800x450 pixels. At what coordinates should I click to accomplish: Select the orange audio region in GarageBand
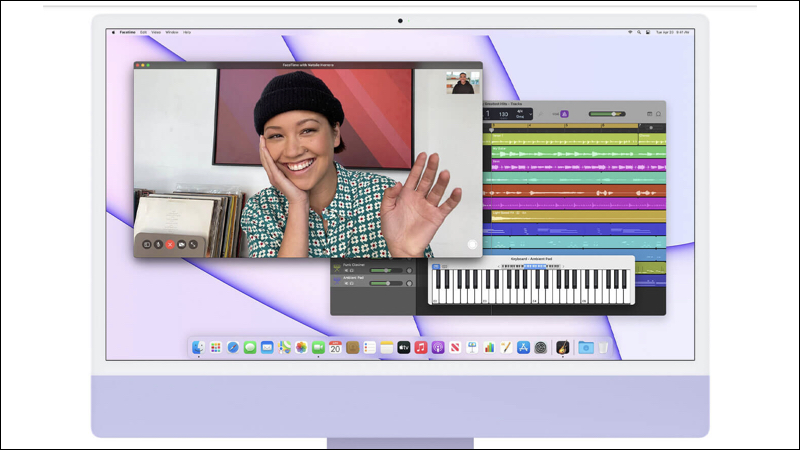tap(574, 191)
